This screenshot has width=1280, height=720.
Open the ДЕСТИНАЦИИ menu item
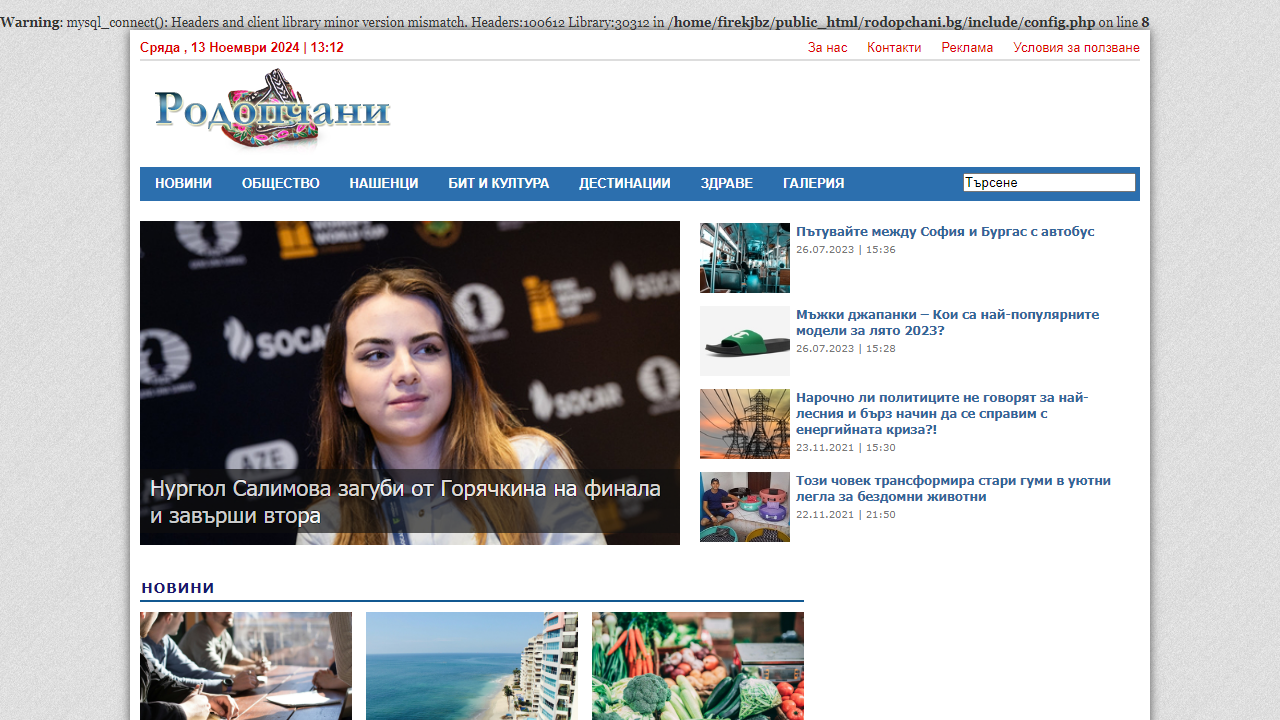pyautogui.click(x=624, y=184)
